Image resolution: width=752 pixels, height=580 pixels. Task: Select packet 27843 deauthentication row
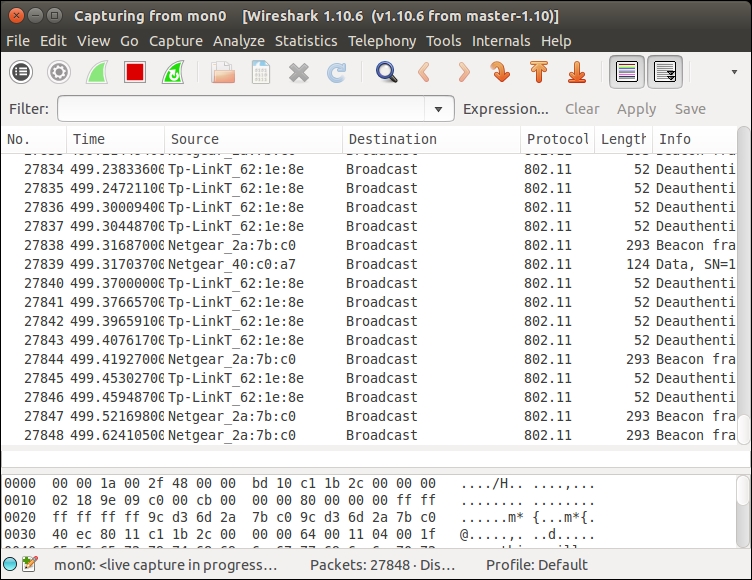click(369, 340)
